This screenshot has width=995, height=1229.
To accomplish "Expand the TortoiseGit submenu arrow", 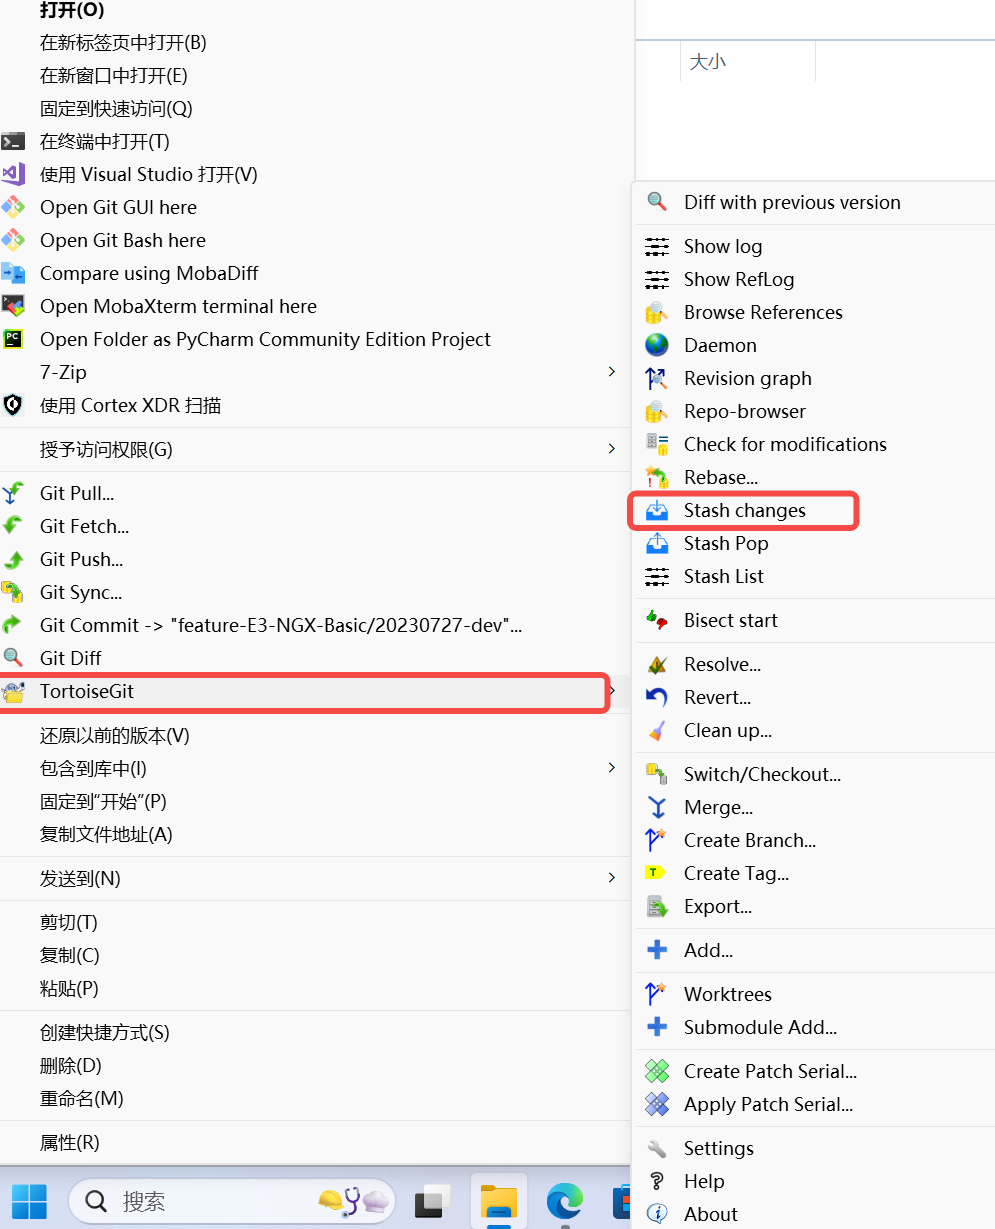I will point(612,691).
